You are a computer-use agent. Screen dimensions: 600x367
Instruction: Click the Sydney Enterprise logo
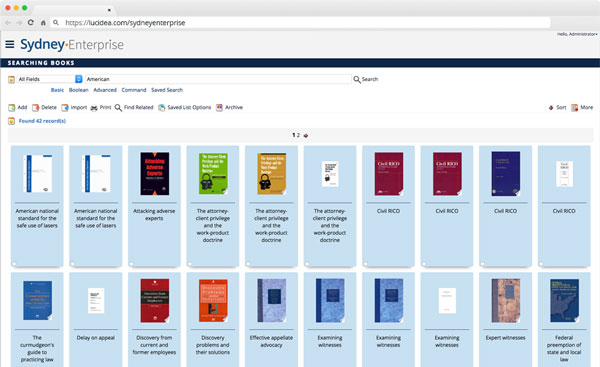[x=72, y=44]
